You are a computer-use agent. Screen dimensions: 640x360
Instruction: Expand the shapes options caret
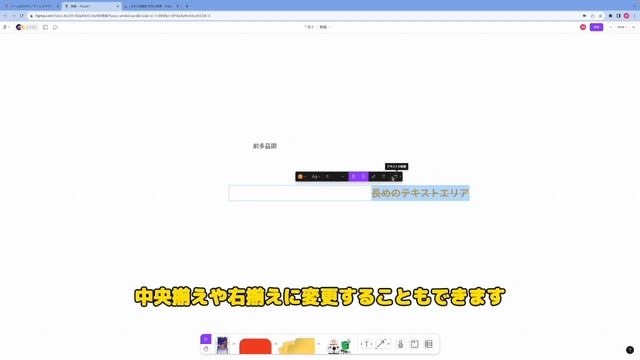click(276, 344)
